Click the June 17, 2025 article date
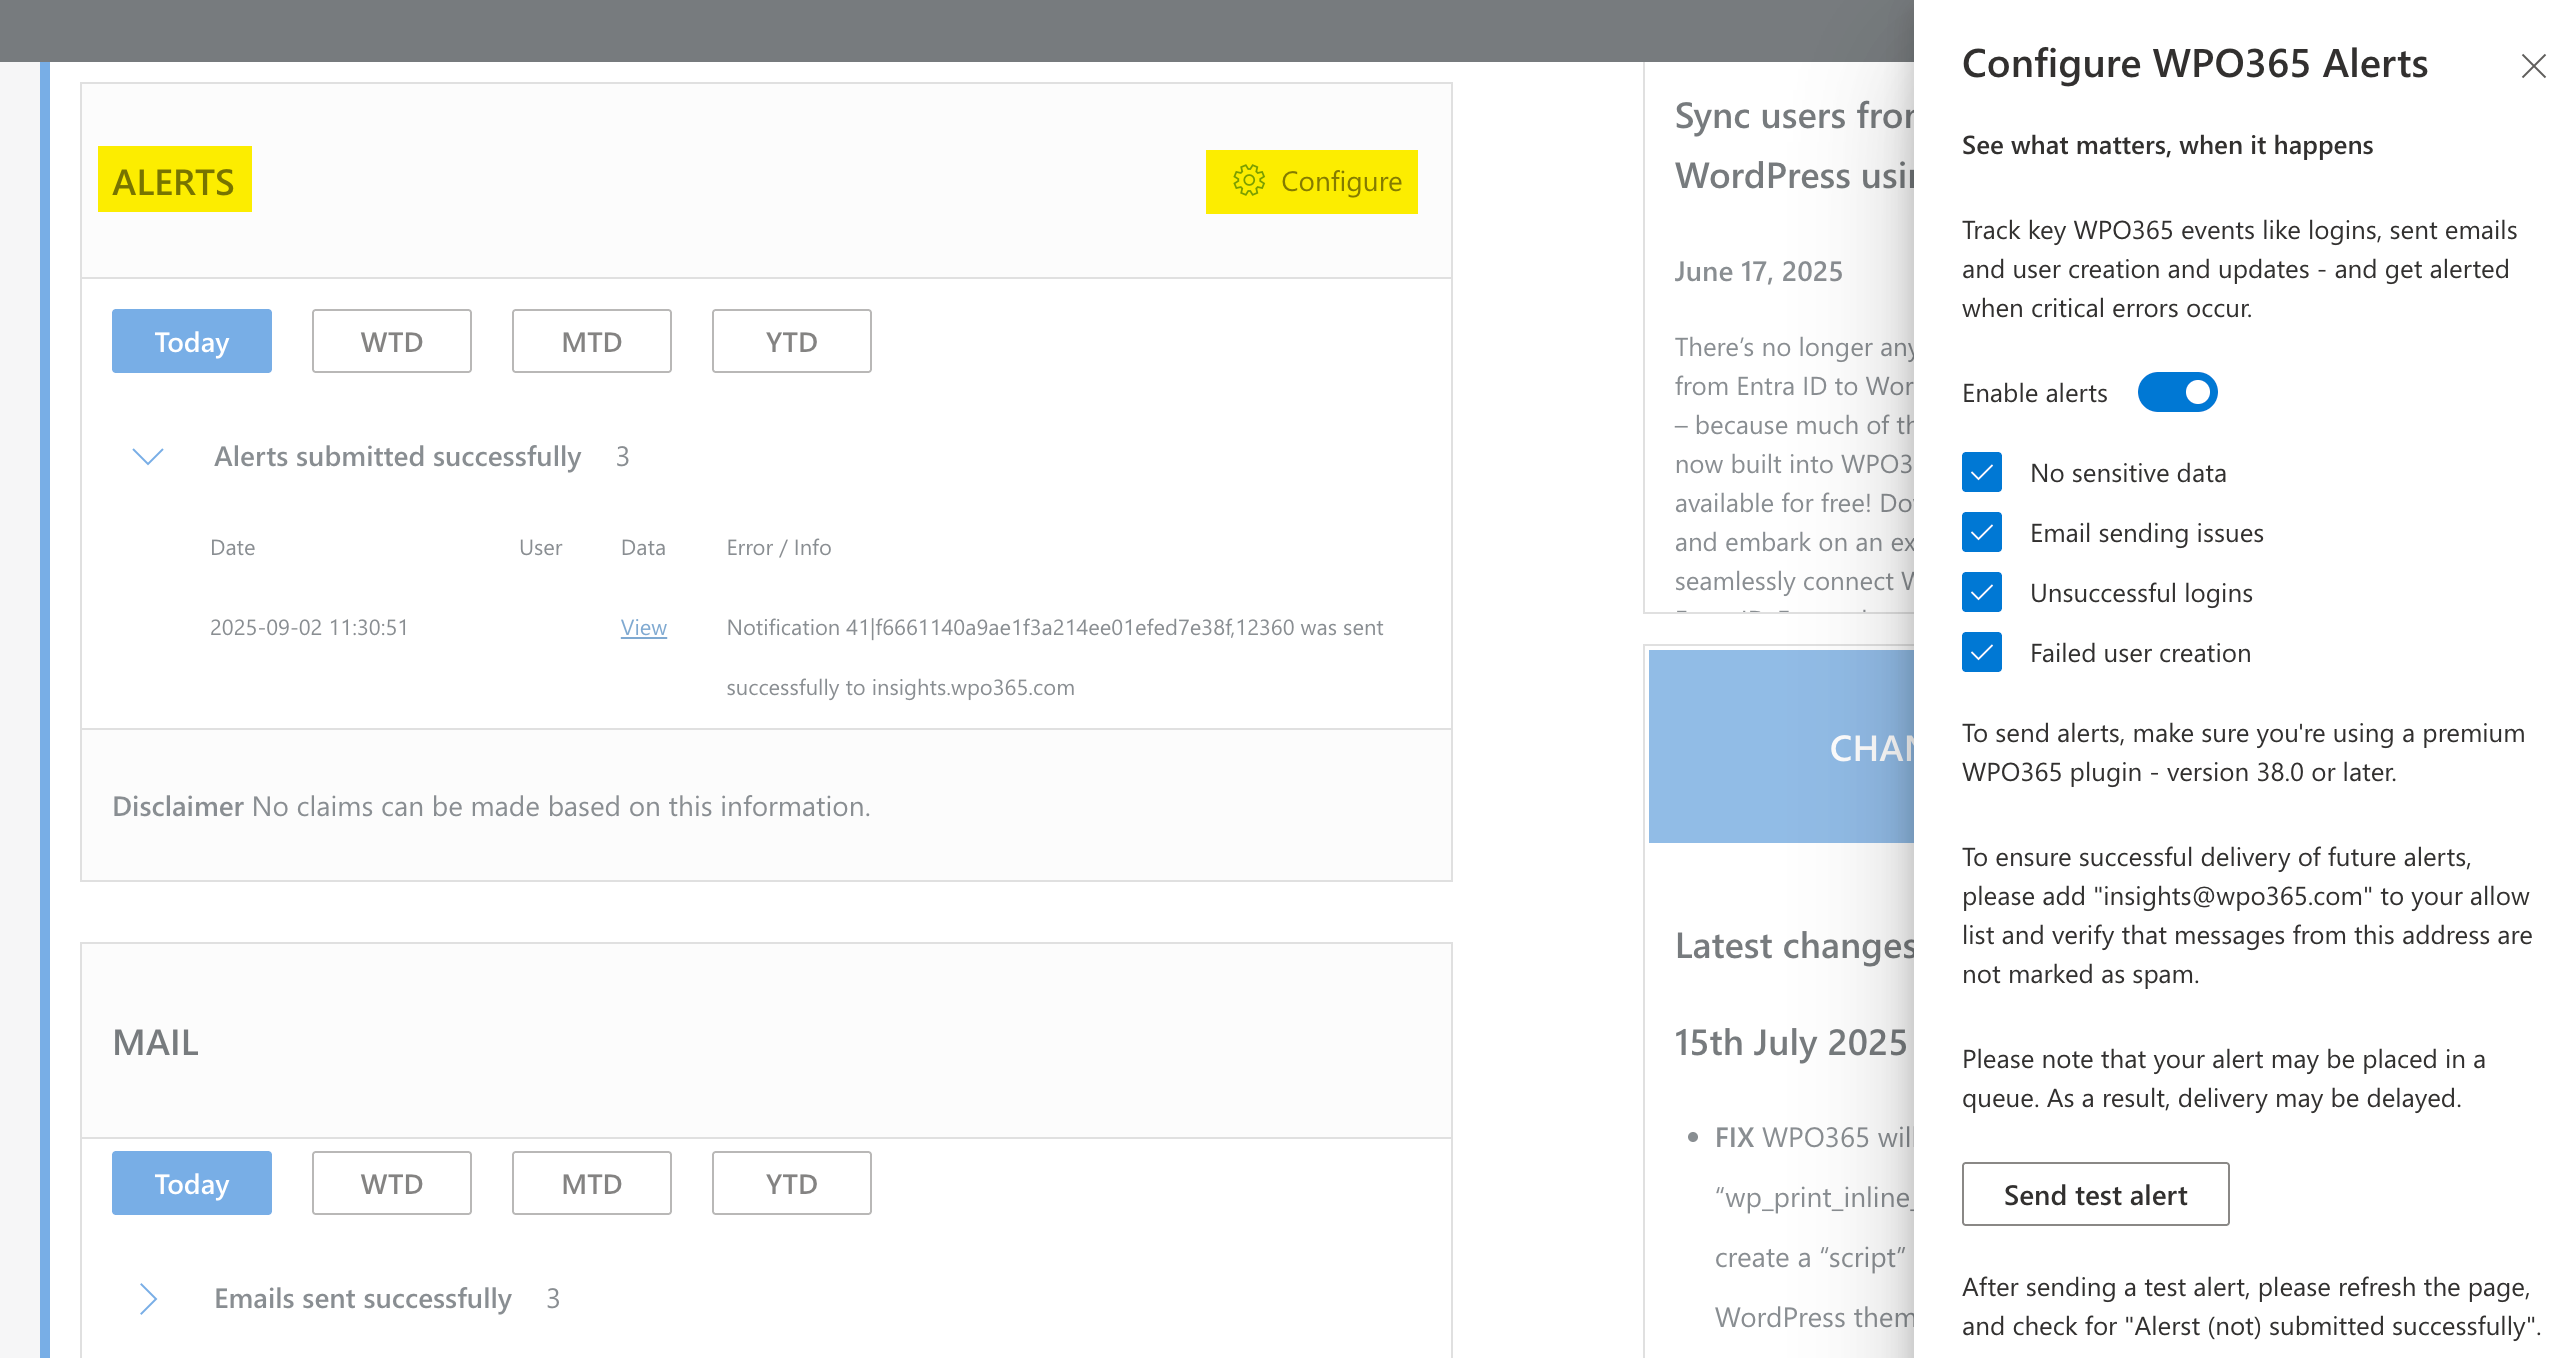This screenshot has height=1358, width=2558. 1758,272
